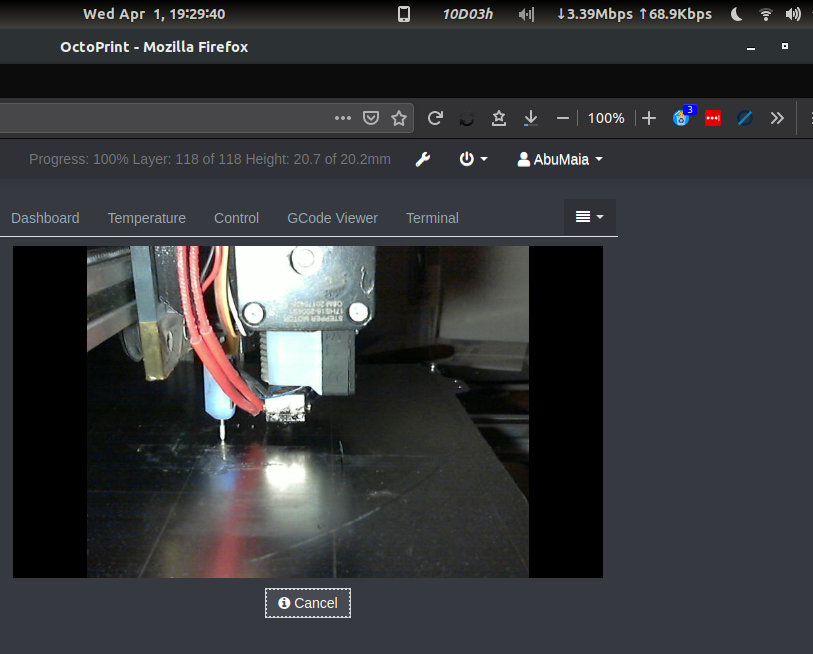Click the webcam stream of the printer
This screenshot has width=813, height=654.
(308, 411)
